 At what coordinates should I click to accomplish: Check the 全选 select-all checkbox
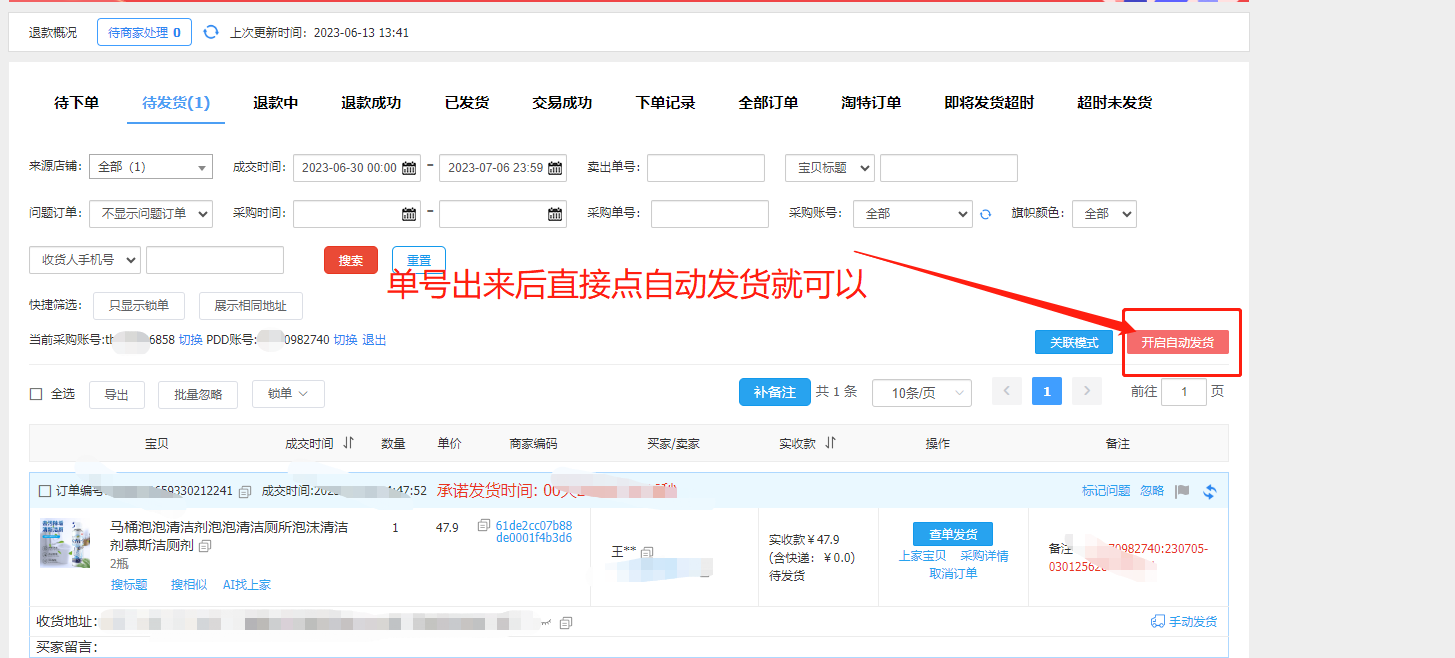click(x=36, y=394)
